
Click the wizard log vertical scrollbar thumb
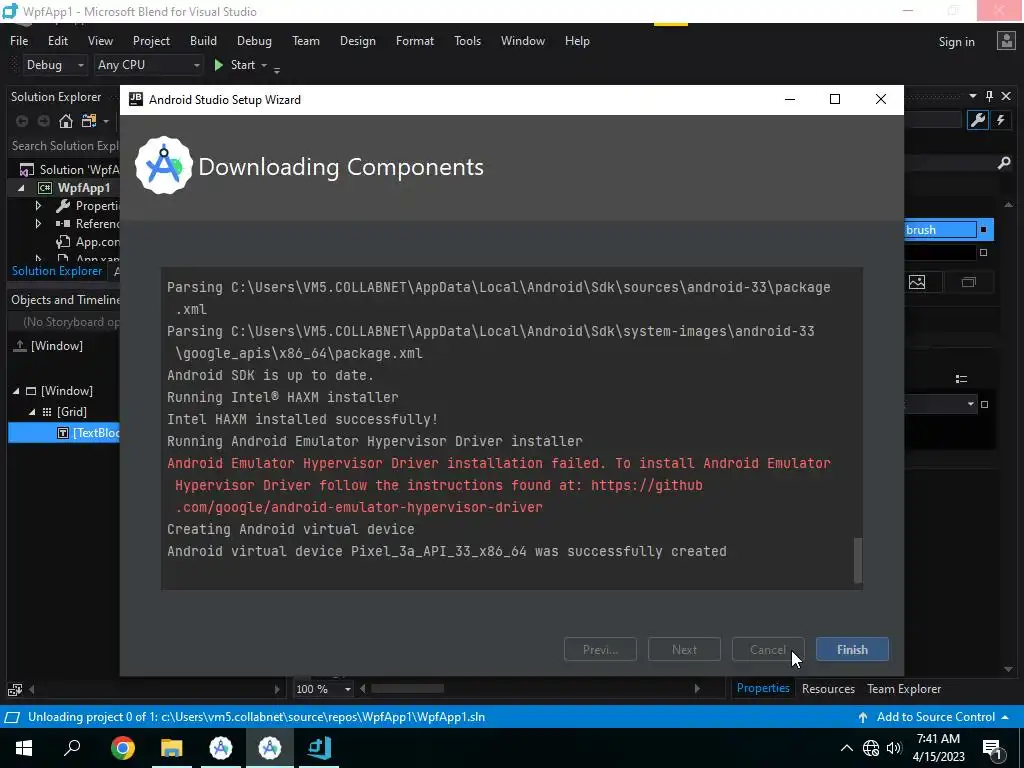tap(858, 560)
